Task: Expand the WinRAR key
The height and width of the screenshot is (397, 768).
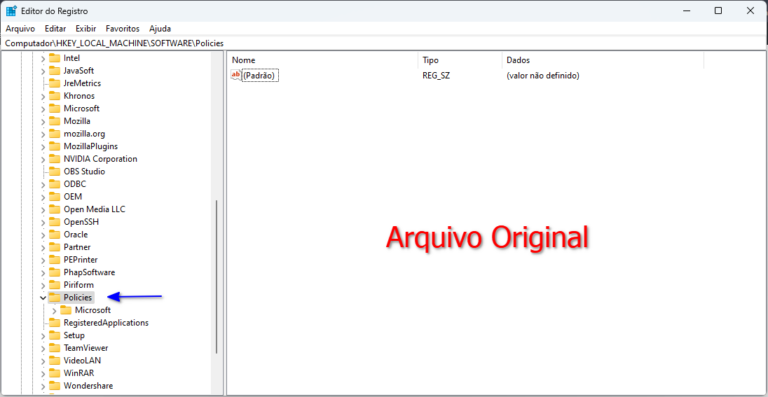Action: tap(43, 373)
